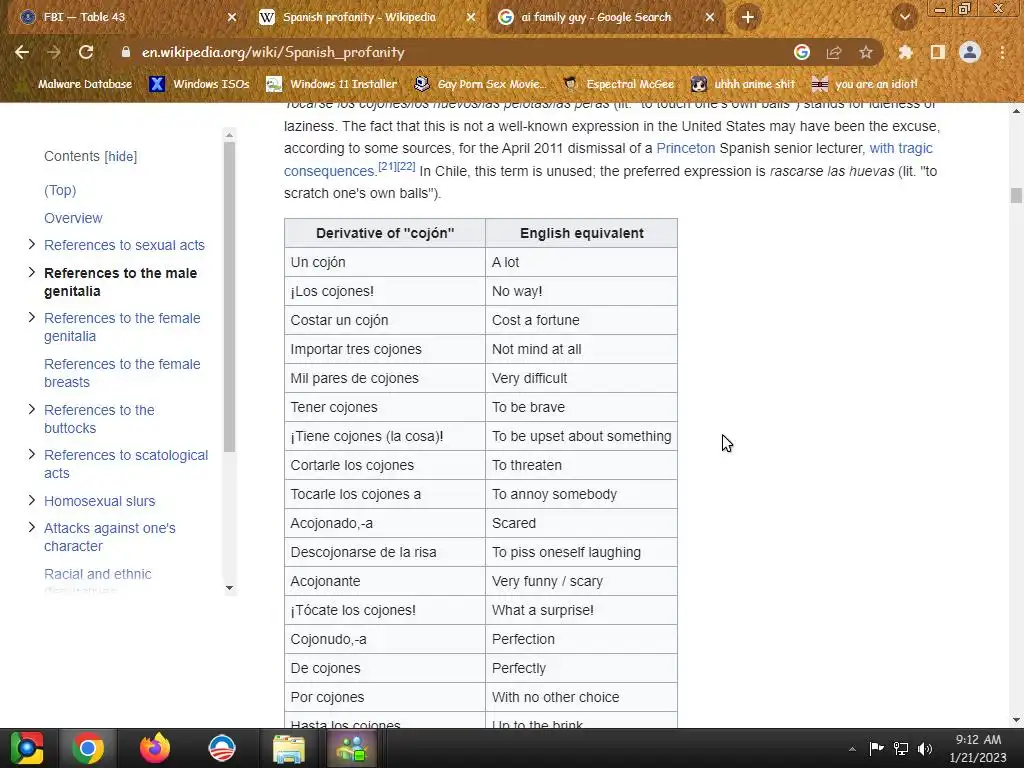Expand References to scatological acts section
1024x768 pixels.
coord(31,455)
